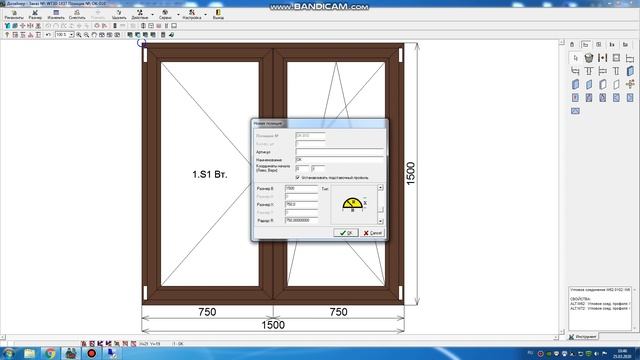This screenshot has width=640, height=360.
Task: Confirm dialog with OK button
Action: click(x=346, y=233)
